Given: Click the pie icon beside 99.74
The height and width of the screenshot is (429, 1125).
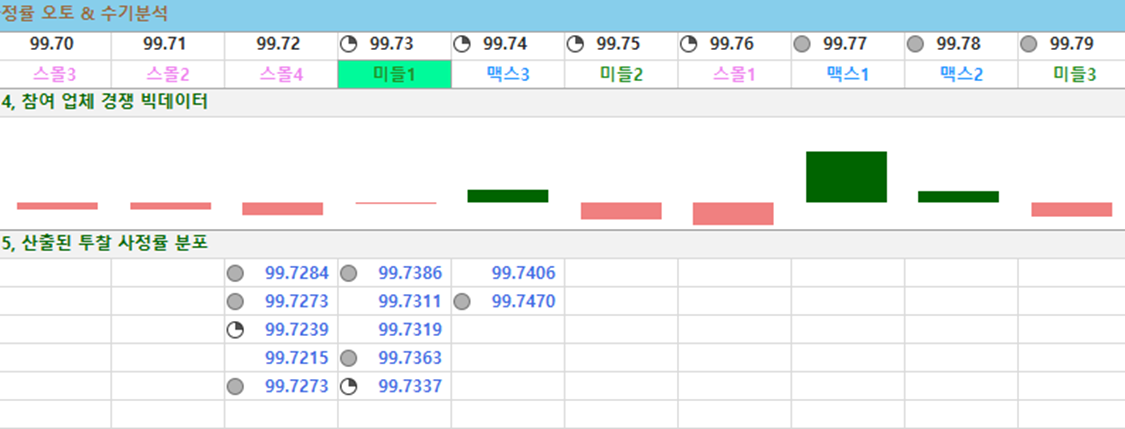Looking at the screenshot, I should (x=461, y=44).
